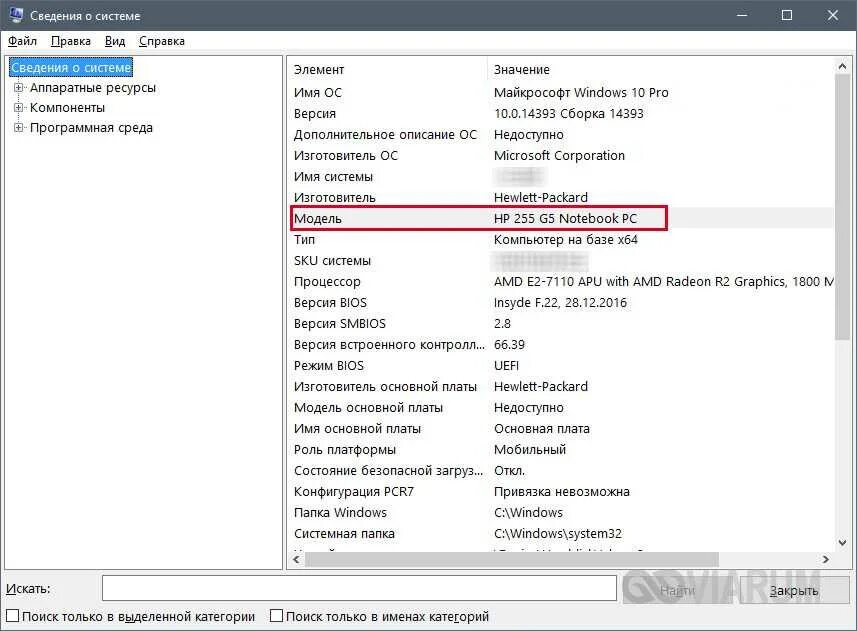Select the Имя ОС row
This screenshot has width=857, height=631.
pos(561,92)
